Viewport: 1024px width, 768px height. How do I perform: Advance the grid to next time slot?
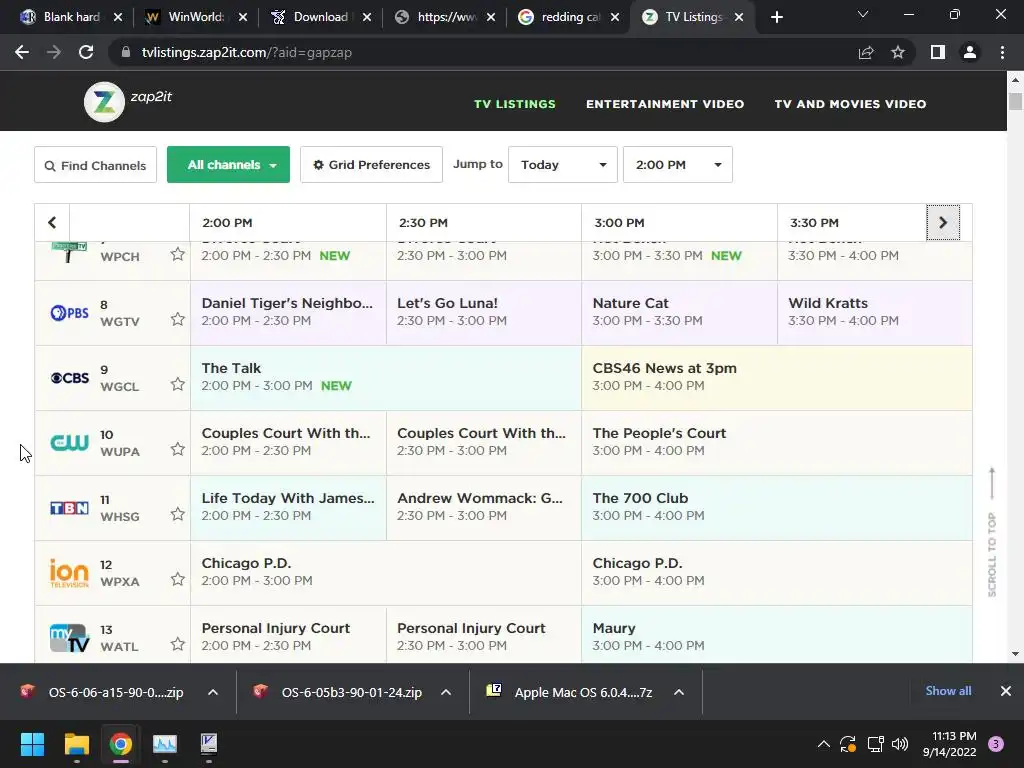(x=943, y=223)
